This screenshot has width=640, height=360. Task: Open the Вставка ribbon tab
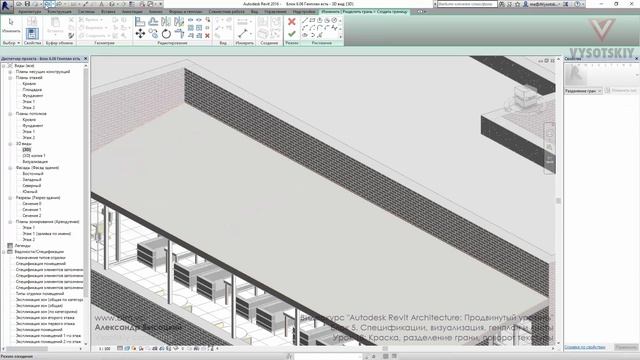click(x=108, y=12)
